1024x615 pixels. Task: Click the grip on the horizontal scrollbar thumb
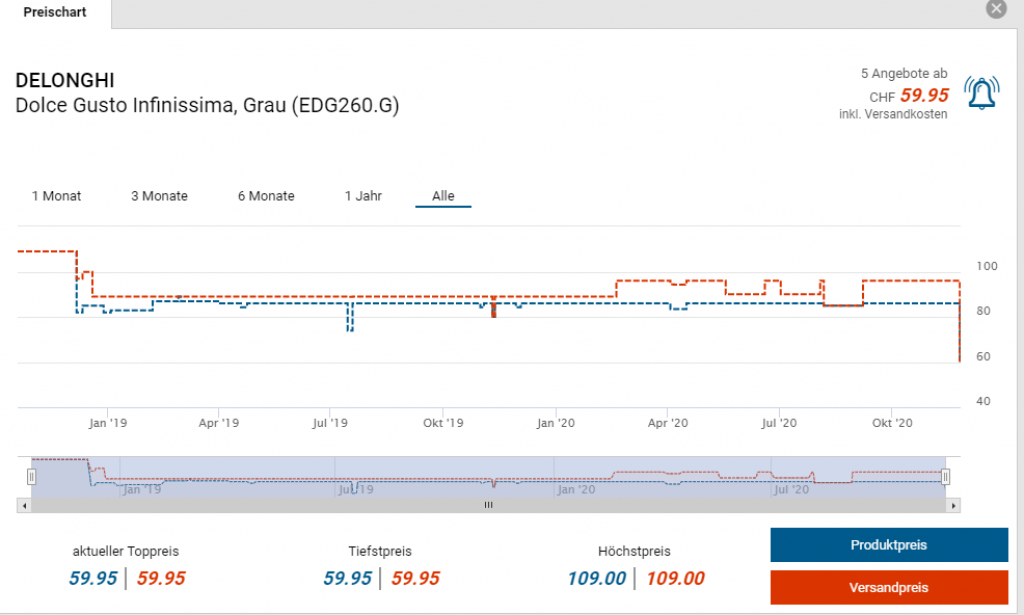(x=489, y=505)
